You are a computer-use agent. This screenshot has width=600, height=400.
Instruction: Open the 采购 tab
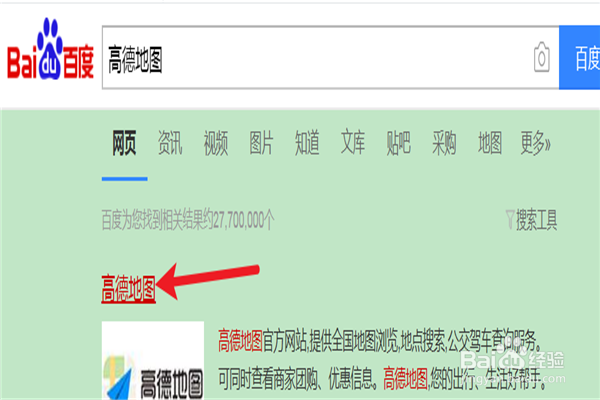[x=444, y=143]
